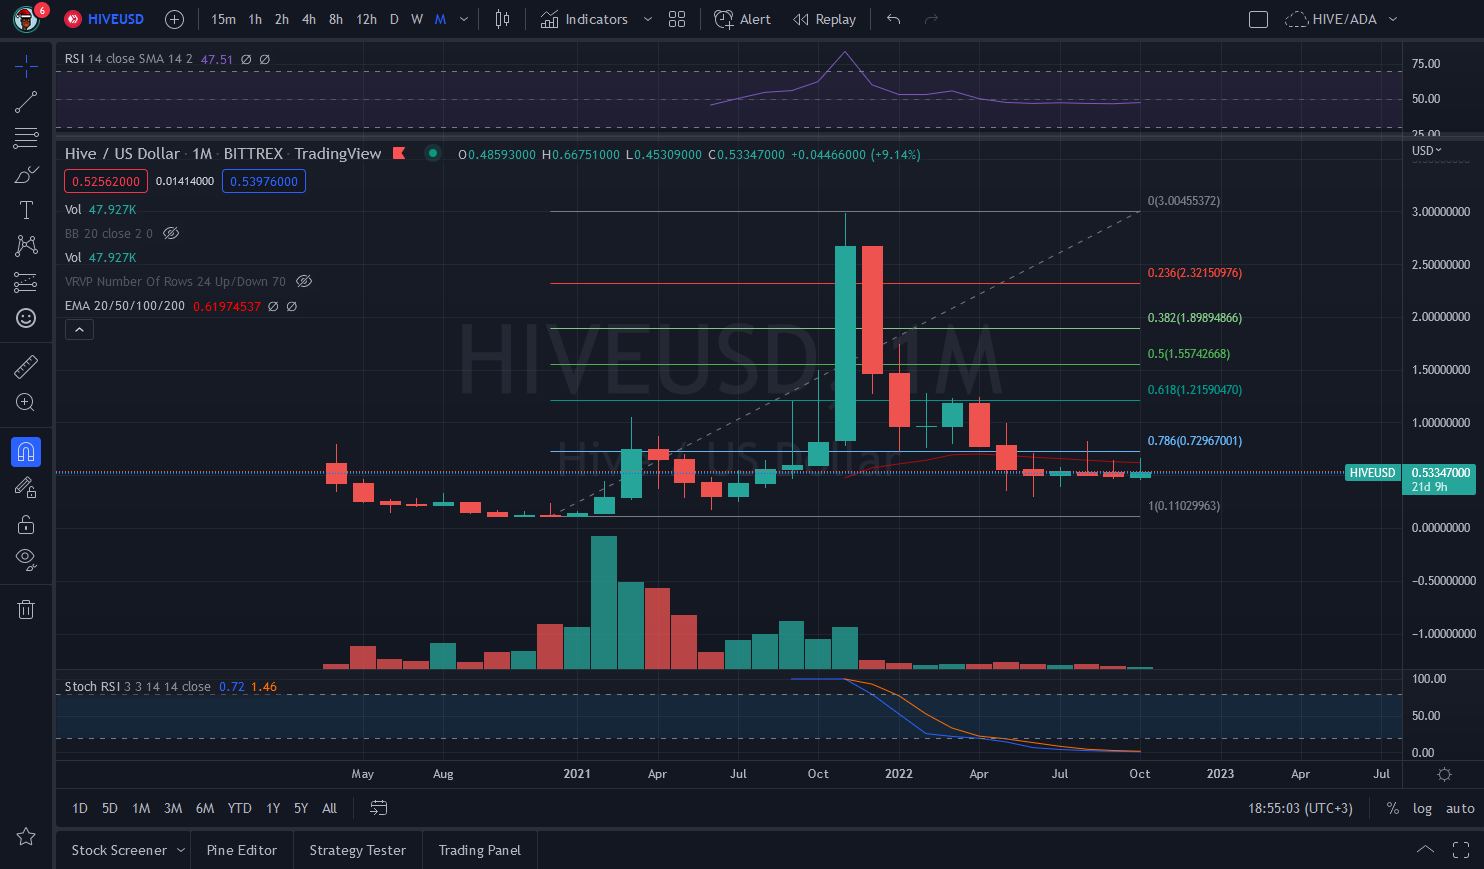This screenshot has width=1484, height=869.
Task: Open the Fibonacci retracement tools
Action: [26, 138]
